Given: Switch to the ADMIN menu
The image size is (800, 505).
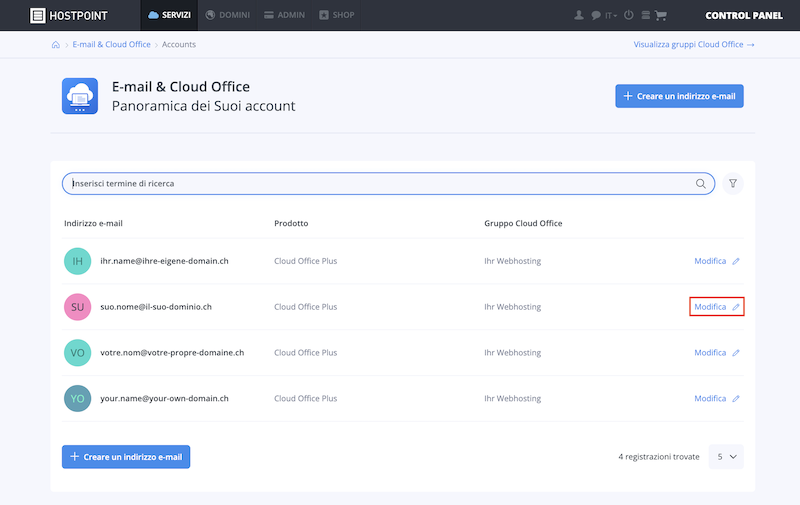Looking at the screenshot, I should (284, 15).
